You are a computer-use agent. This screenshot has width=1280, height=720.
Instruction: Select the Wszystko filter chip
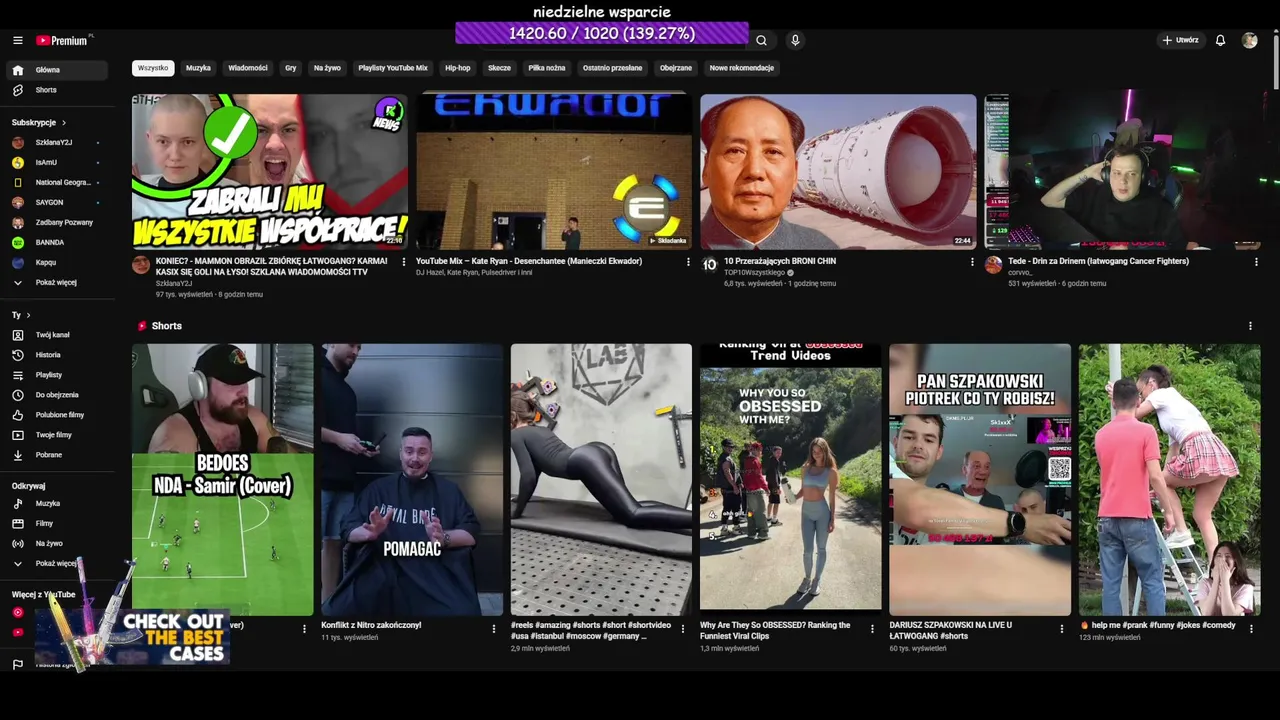pos(153,68)
